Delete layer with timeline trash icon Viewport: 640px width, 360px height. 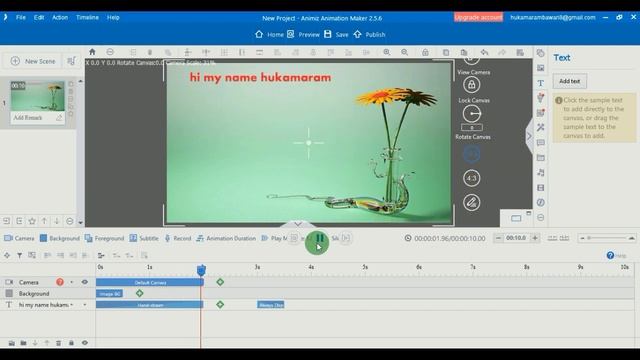click(x=58, y=343)
